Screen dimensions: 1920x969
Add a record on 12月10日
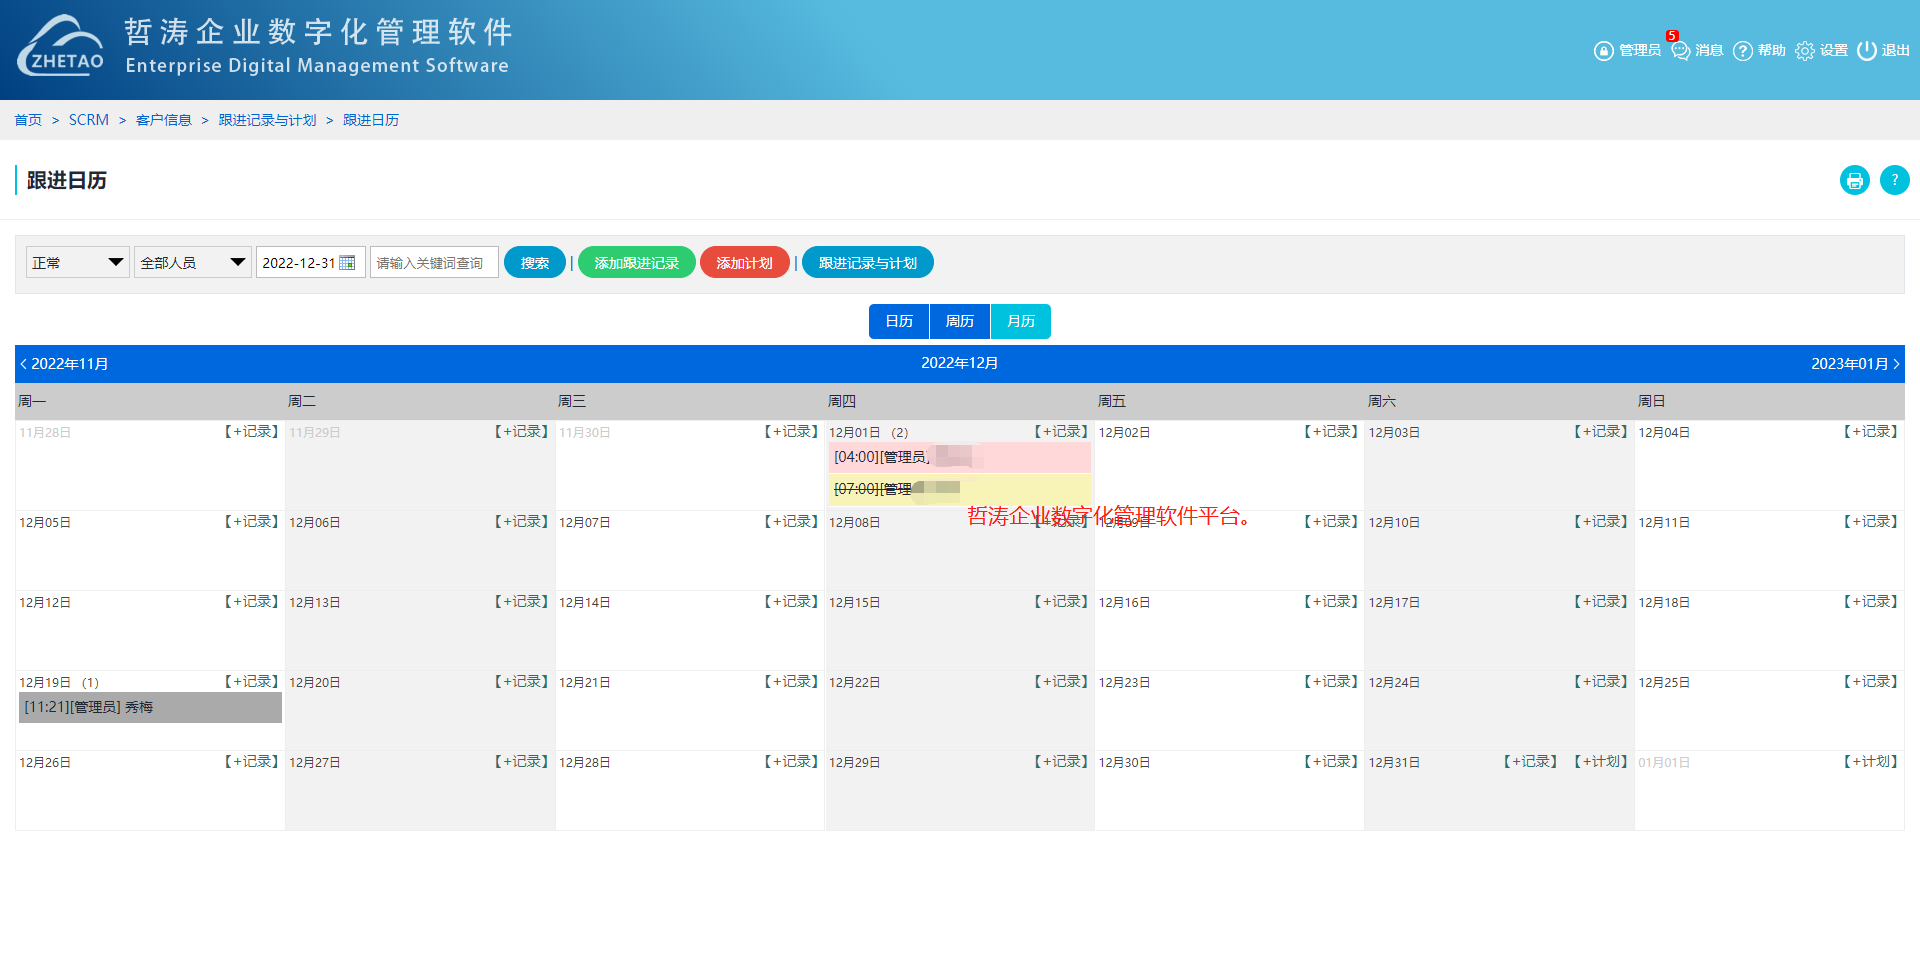click(1600, 522)
